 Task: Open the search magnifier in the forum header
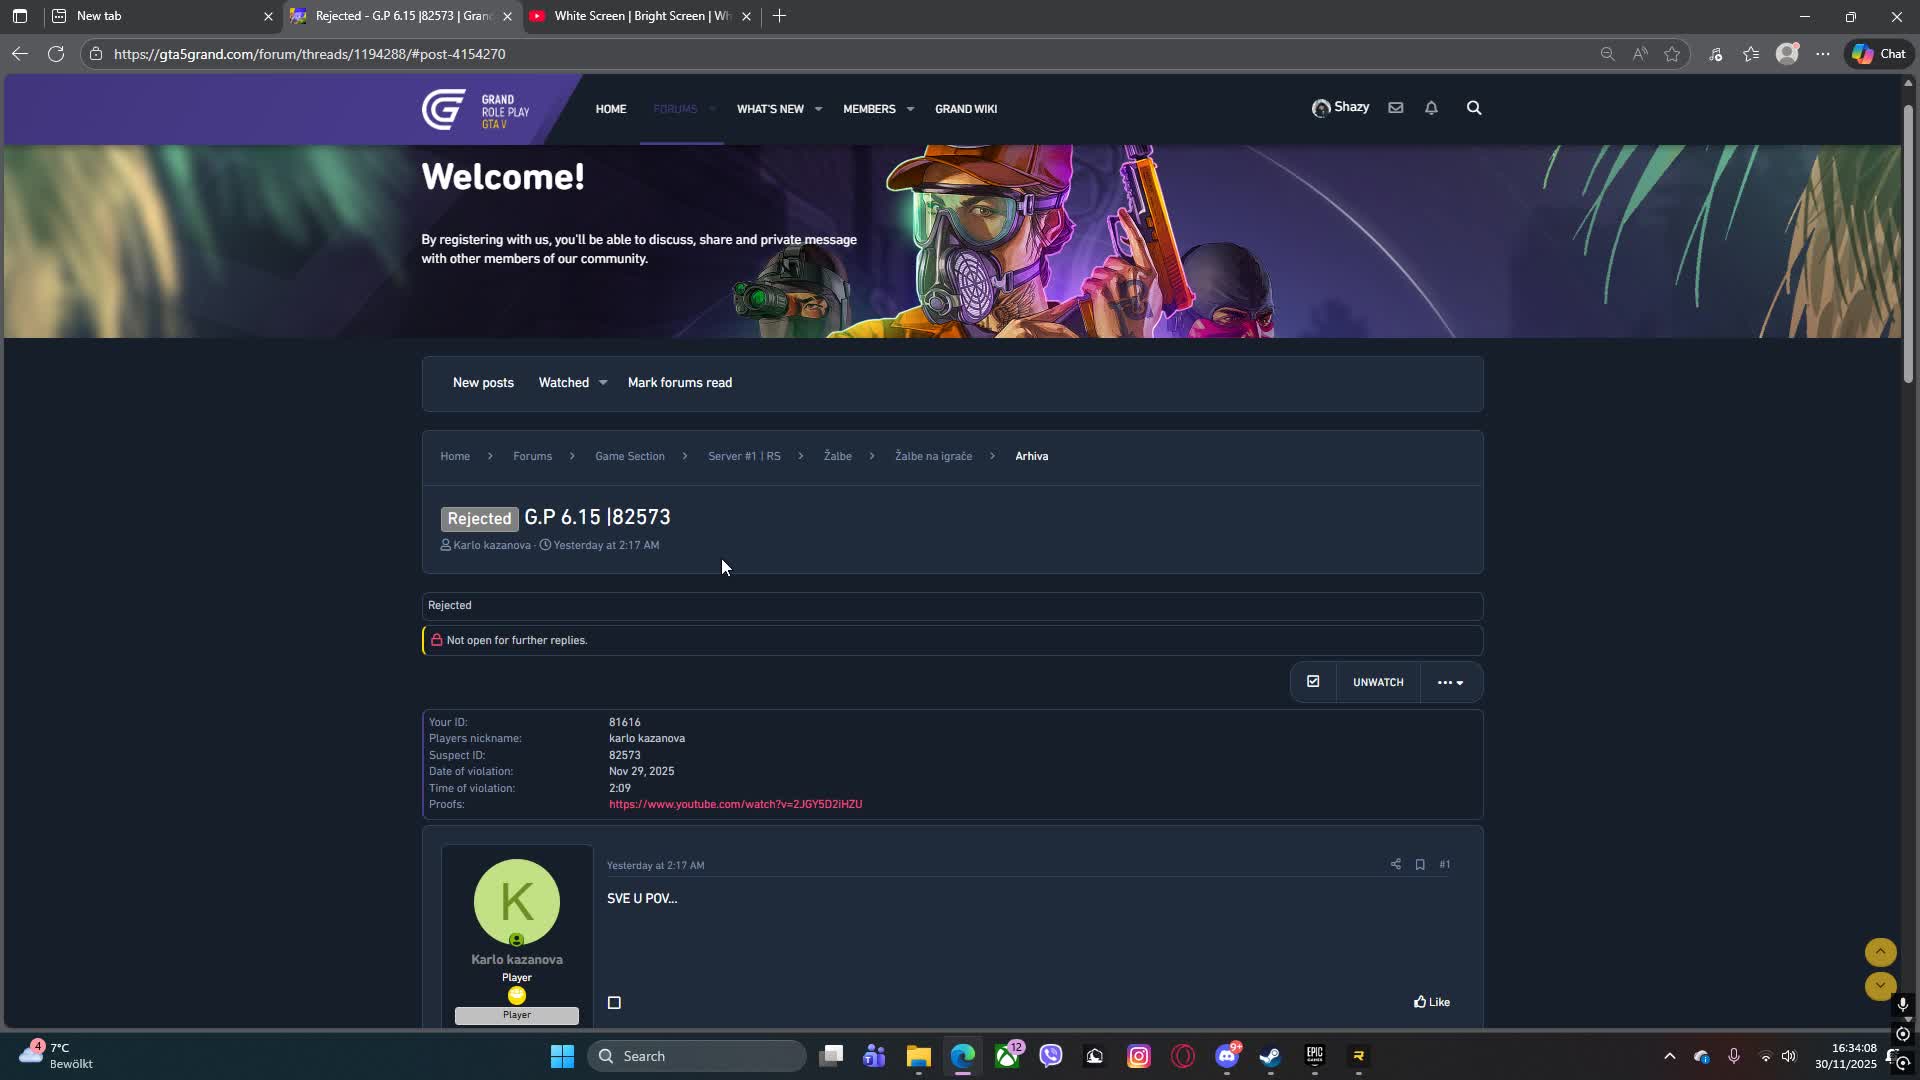[1474, 107]
